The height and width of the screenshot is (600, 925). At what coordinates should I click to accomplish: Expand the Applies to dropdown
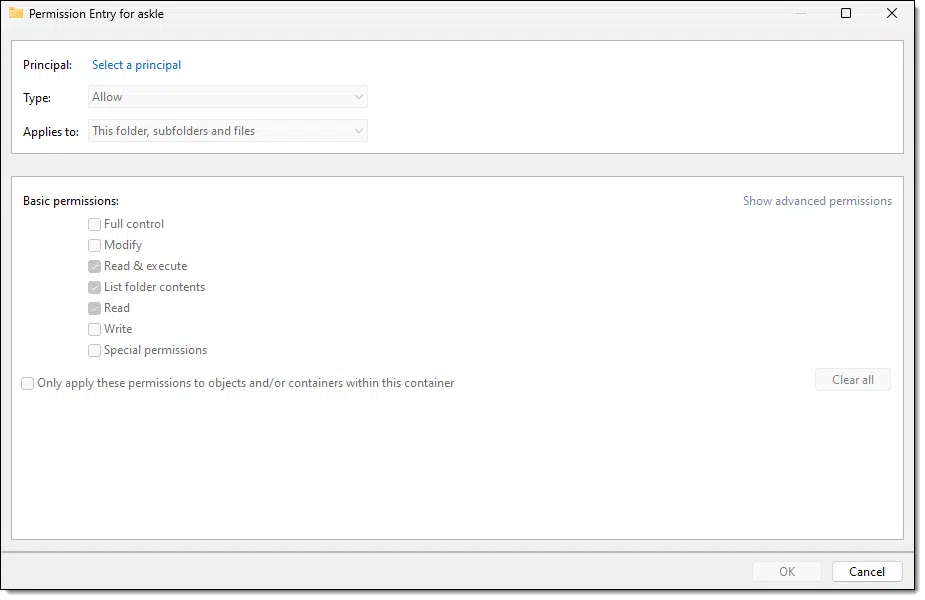(228, 131)
